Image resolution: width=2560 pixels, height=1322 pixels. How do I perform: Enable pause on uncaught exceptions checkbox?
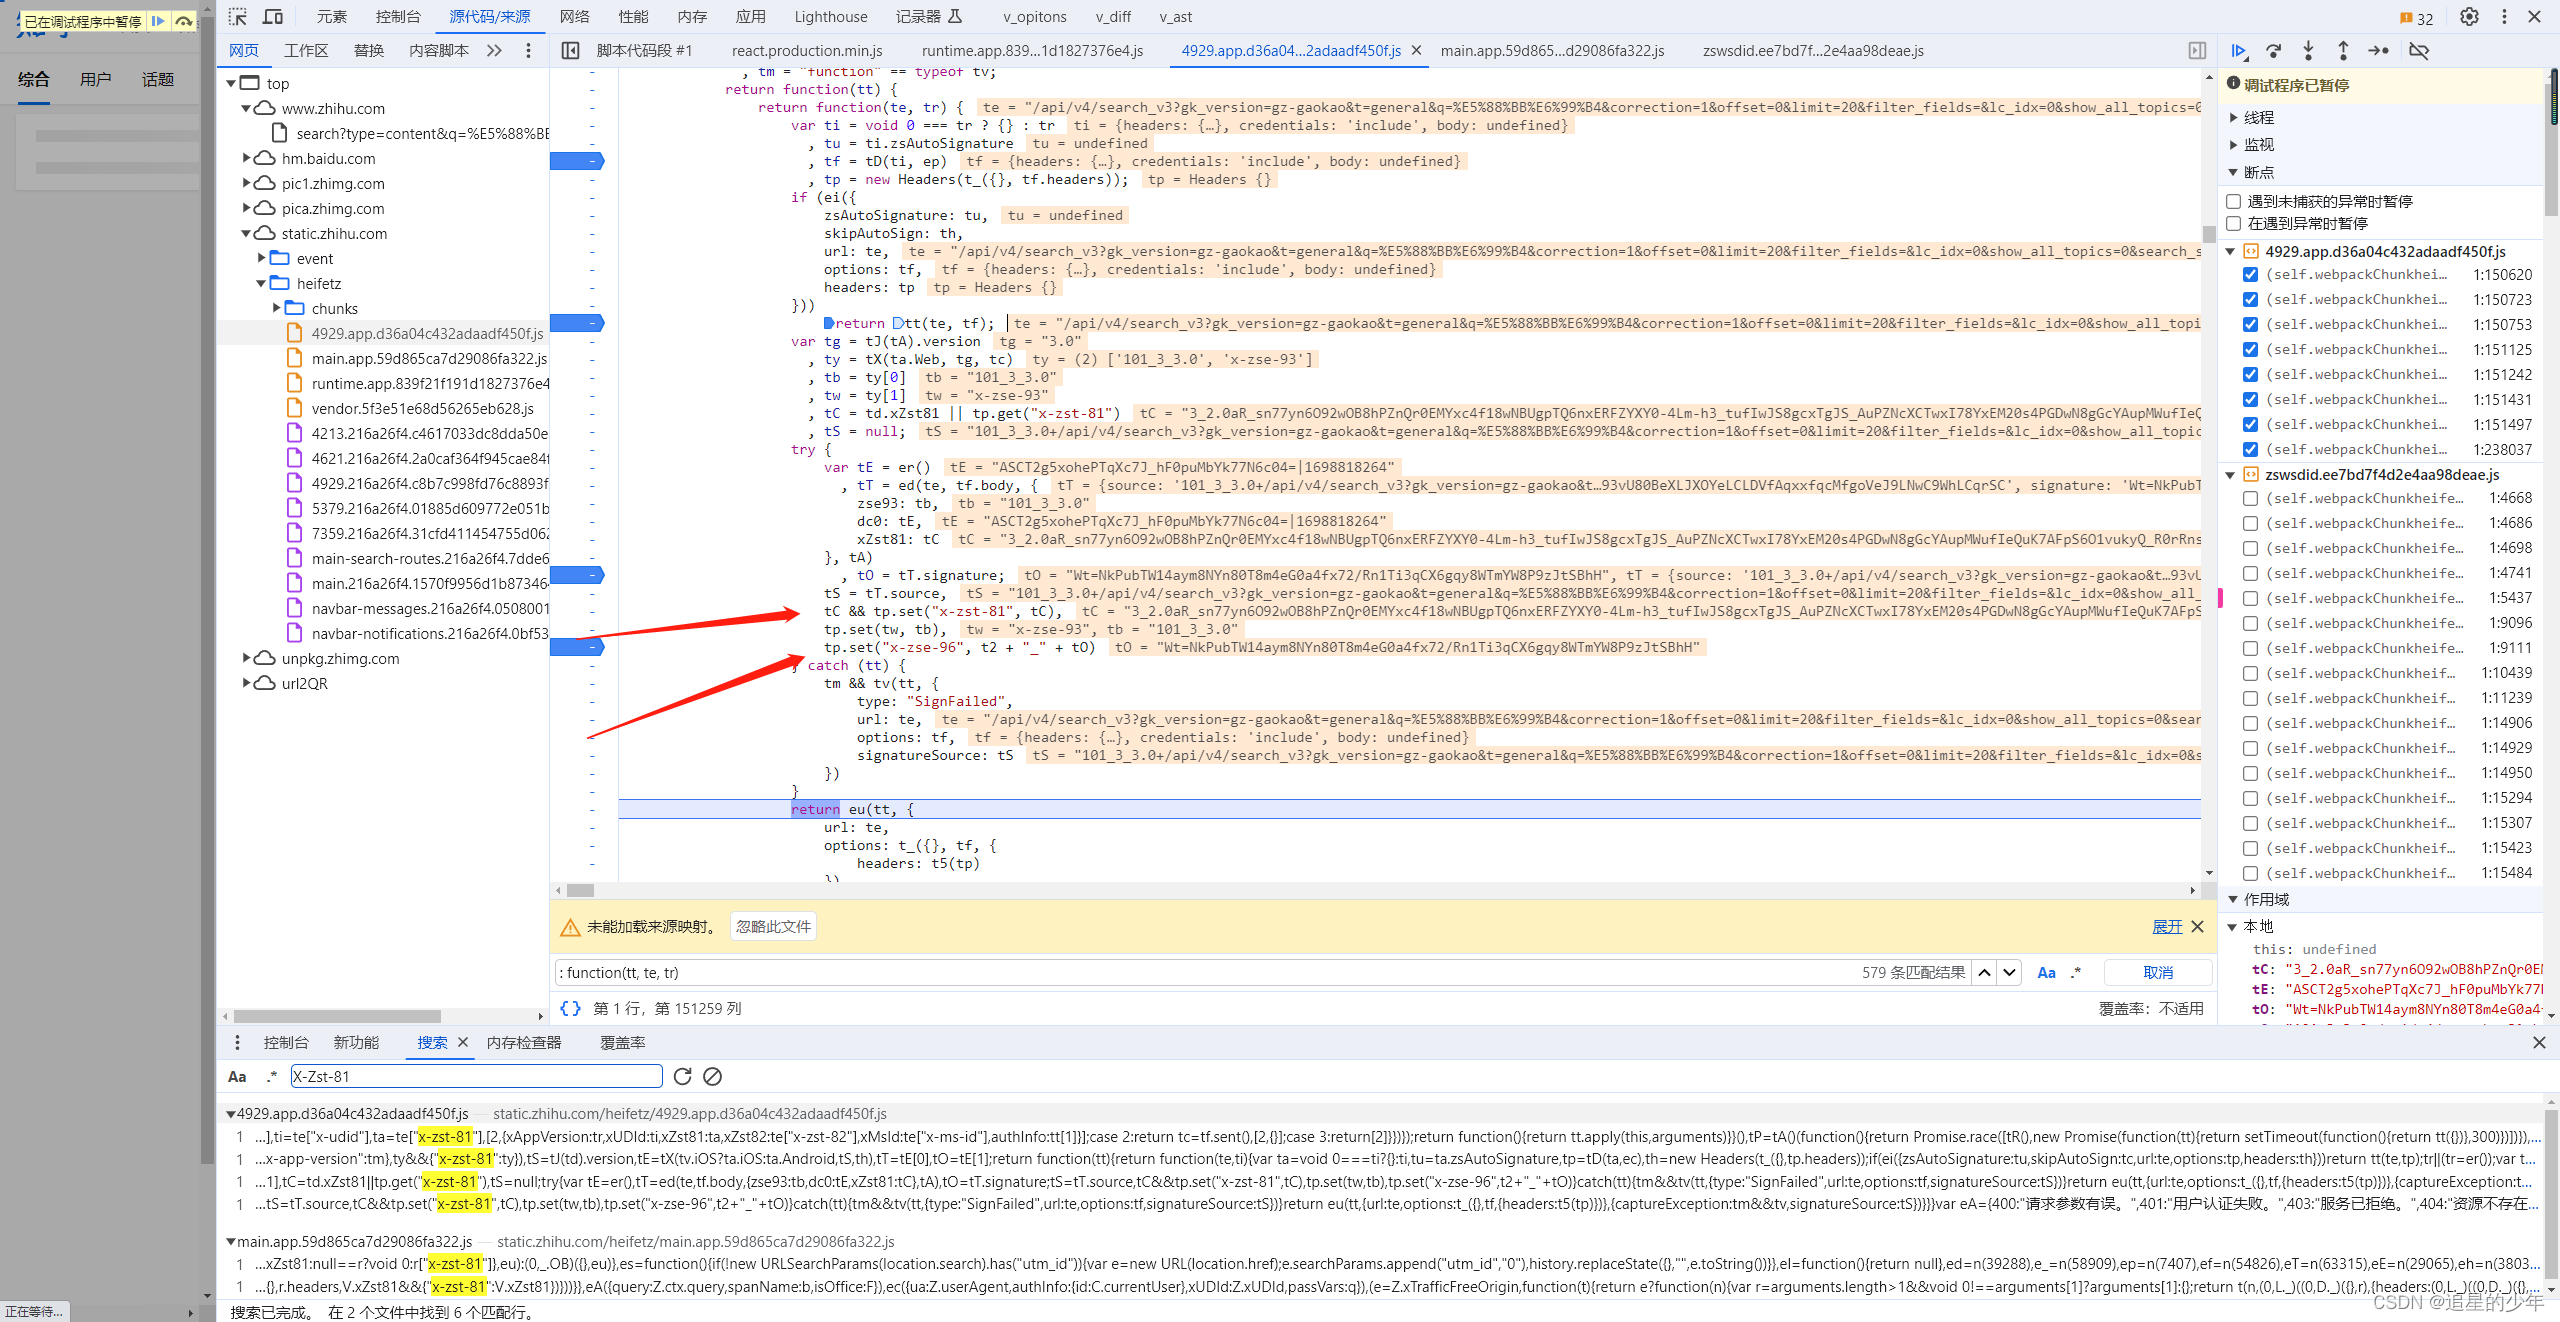[2234, 201]
